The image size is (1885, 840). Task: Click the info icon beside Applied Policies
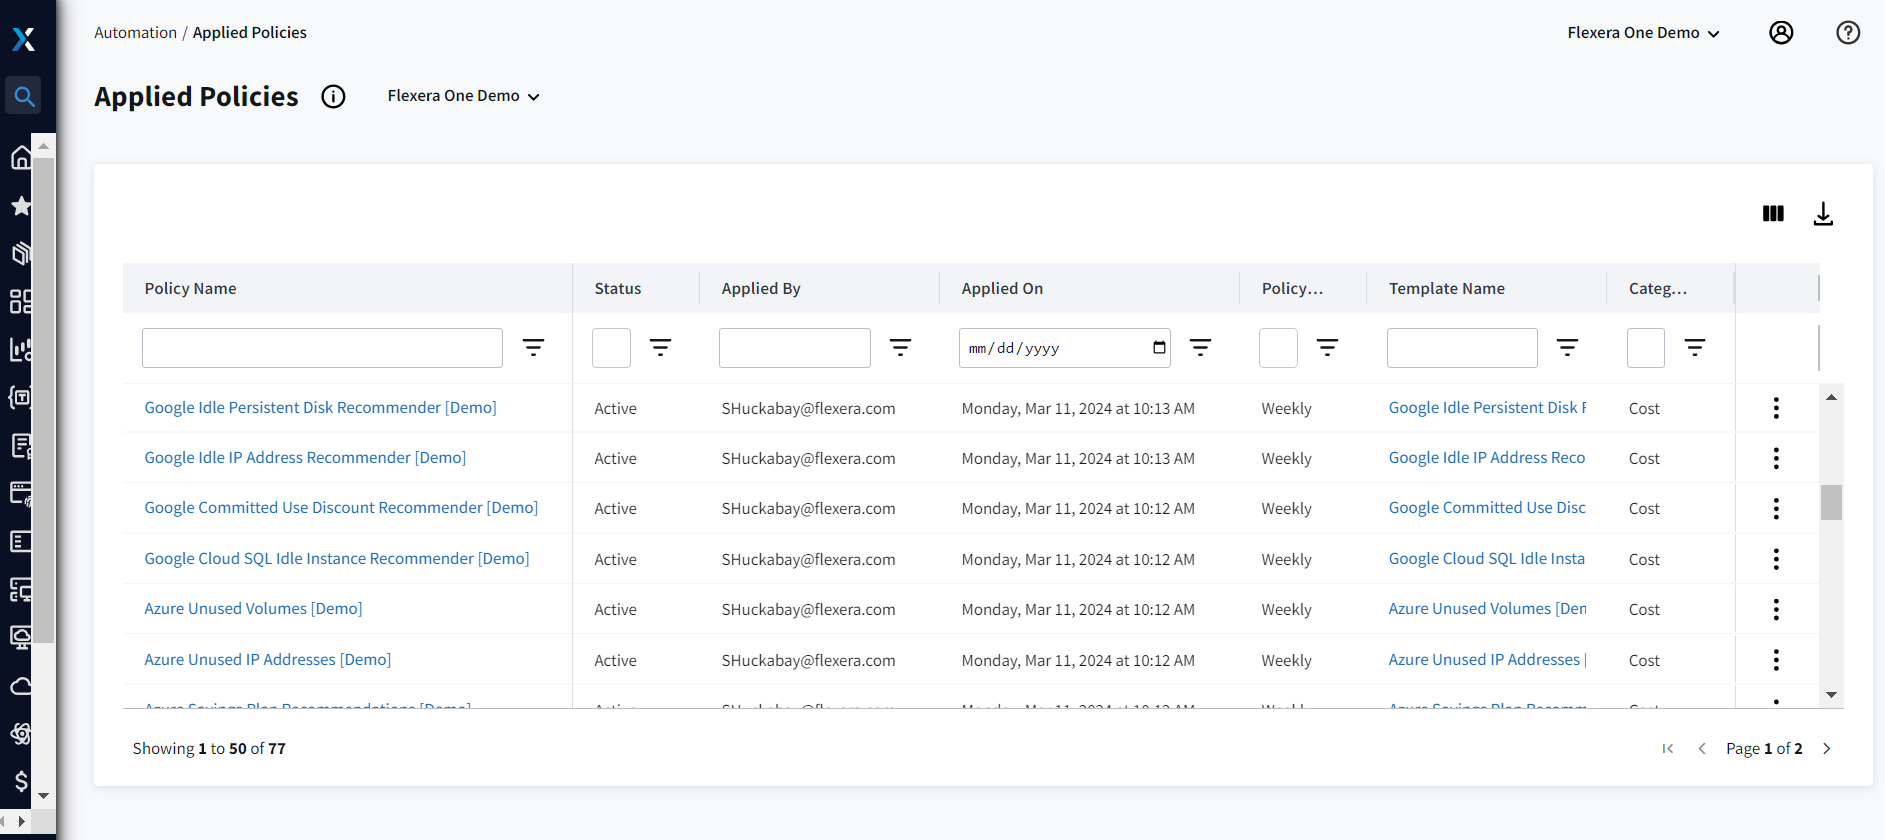point(333,97)
